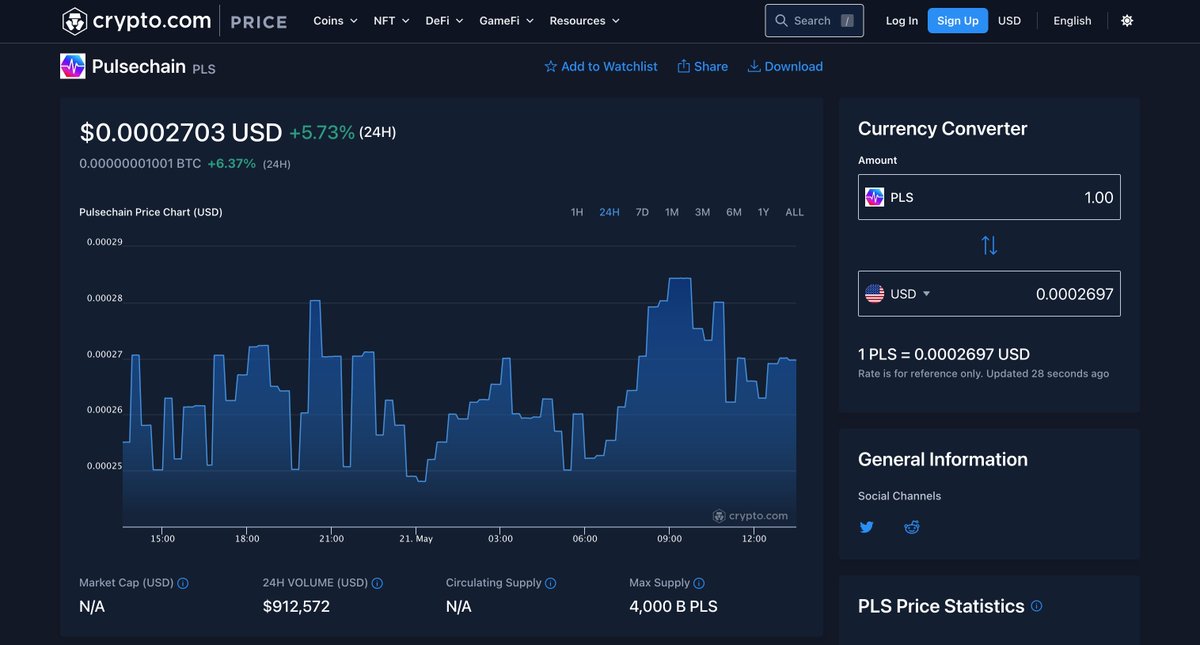Viewport: 1200px width, 645px height.
Task: Click the price chart area
Action: click(x=460, y=385)
